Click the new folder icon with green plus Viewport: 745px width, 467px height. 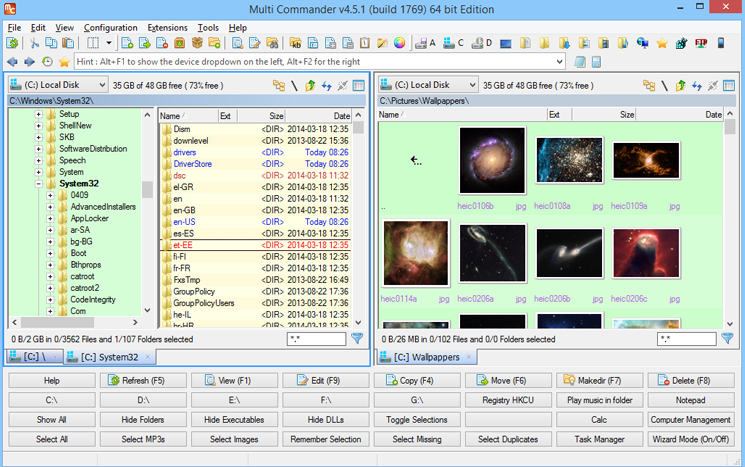(215, 43)
